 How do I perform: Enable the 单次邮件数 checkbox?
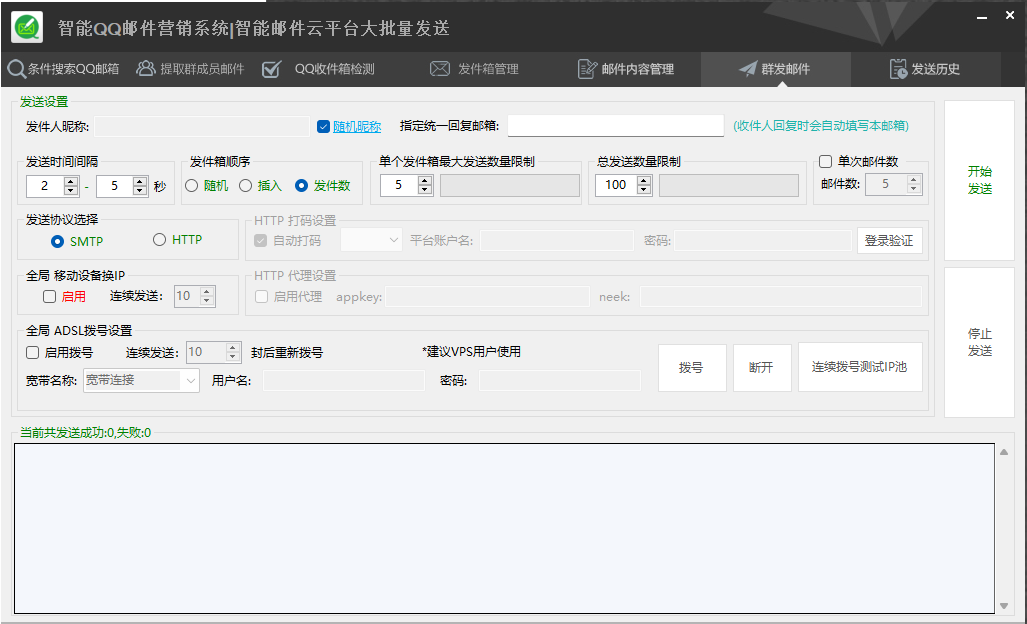tap(826, 161)
